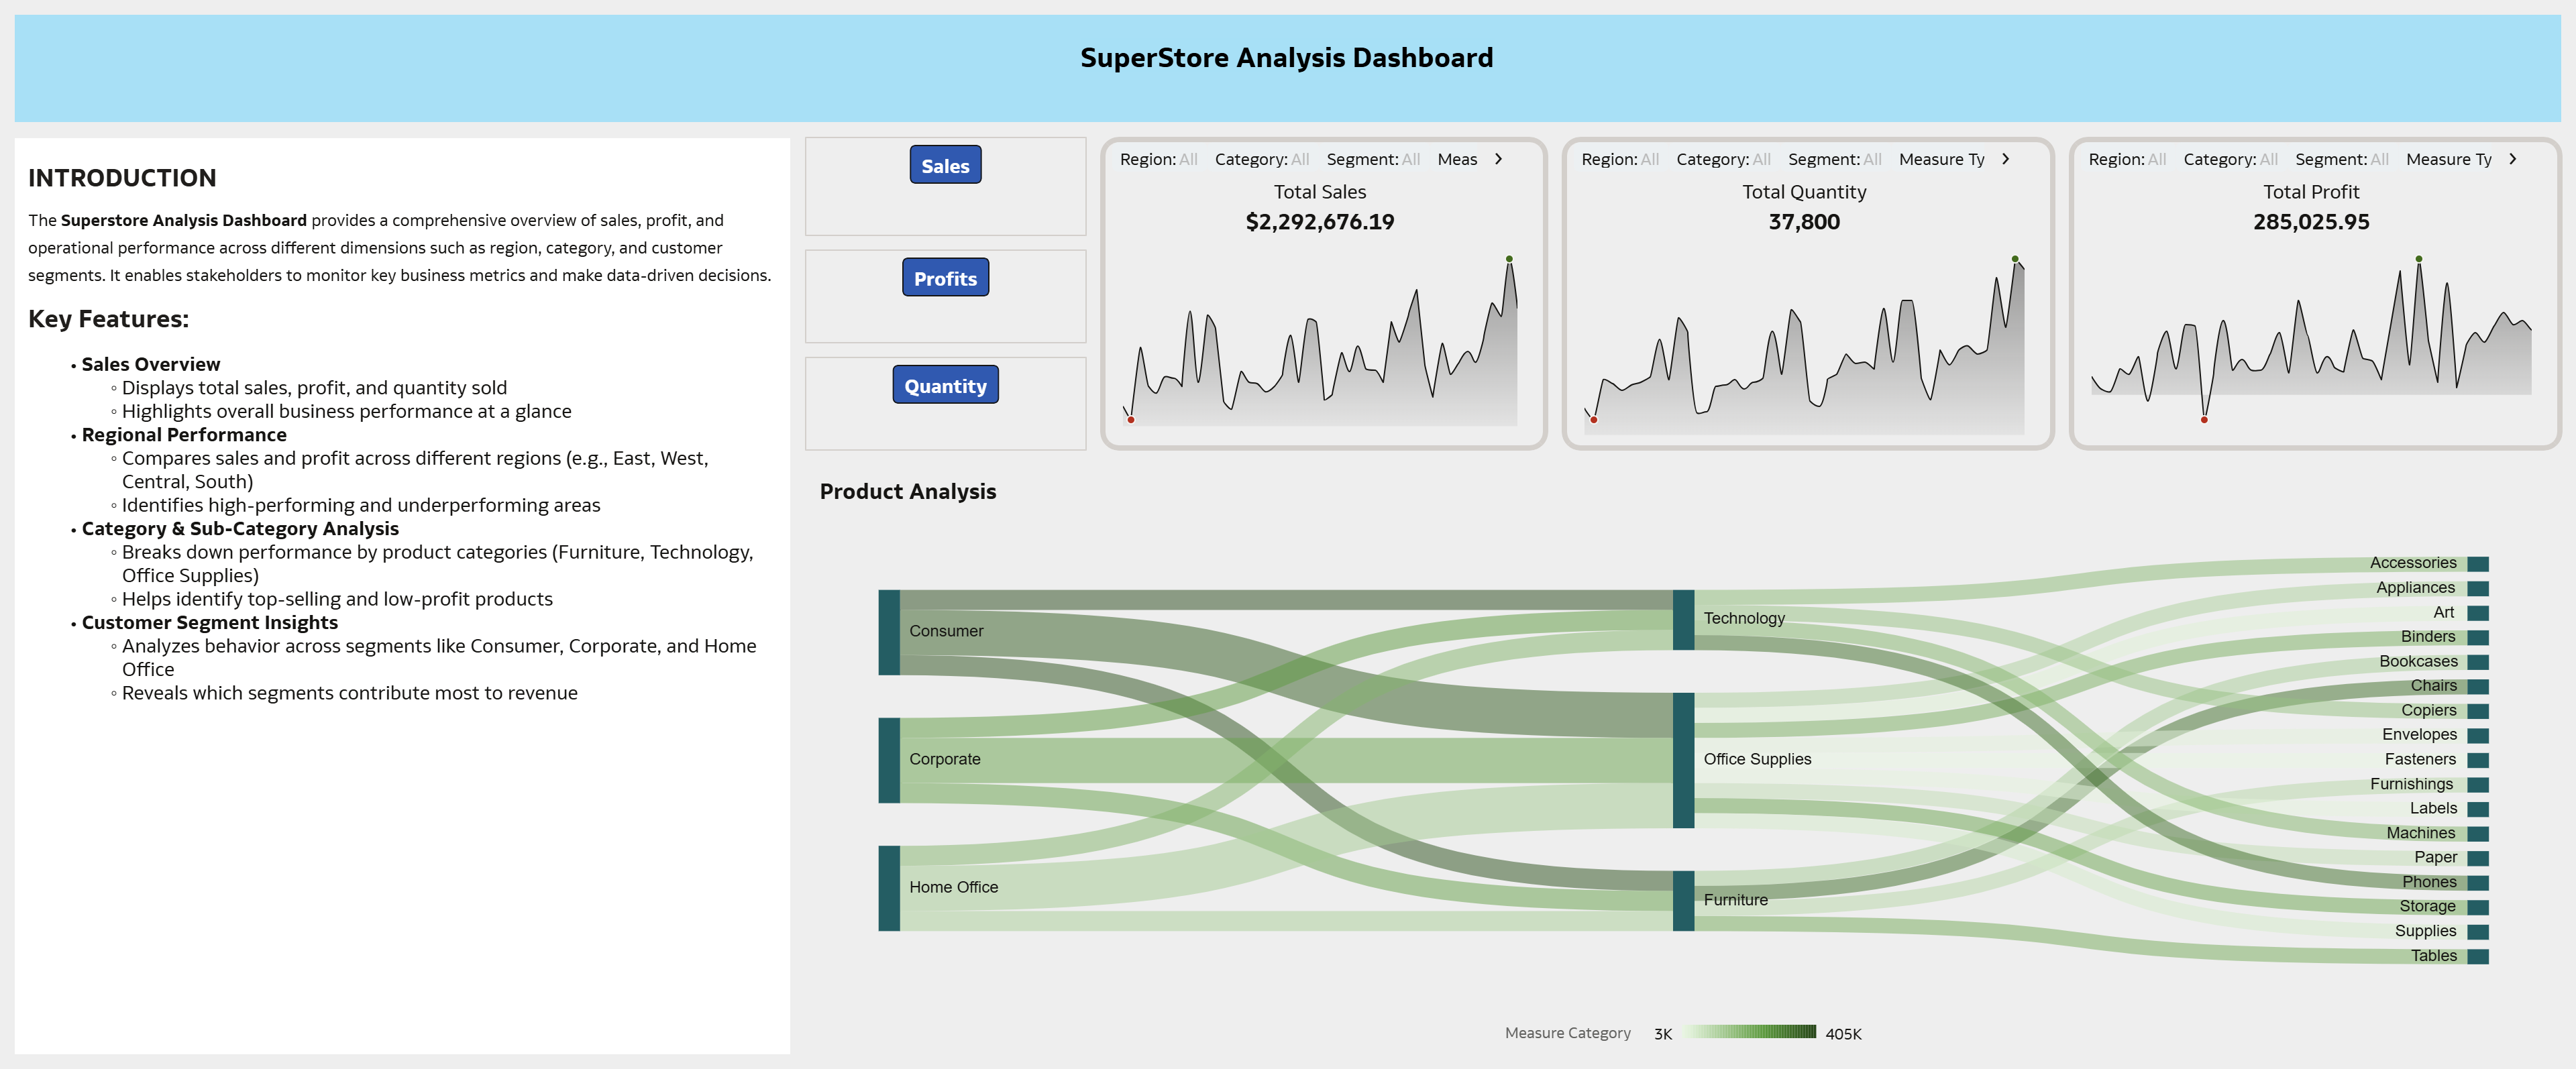Select the Quantity measure button
The width and height of the screenshot is (2576, 1069).
(945, 385)
